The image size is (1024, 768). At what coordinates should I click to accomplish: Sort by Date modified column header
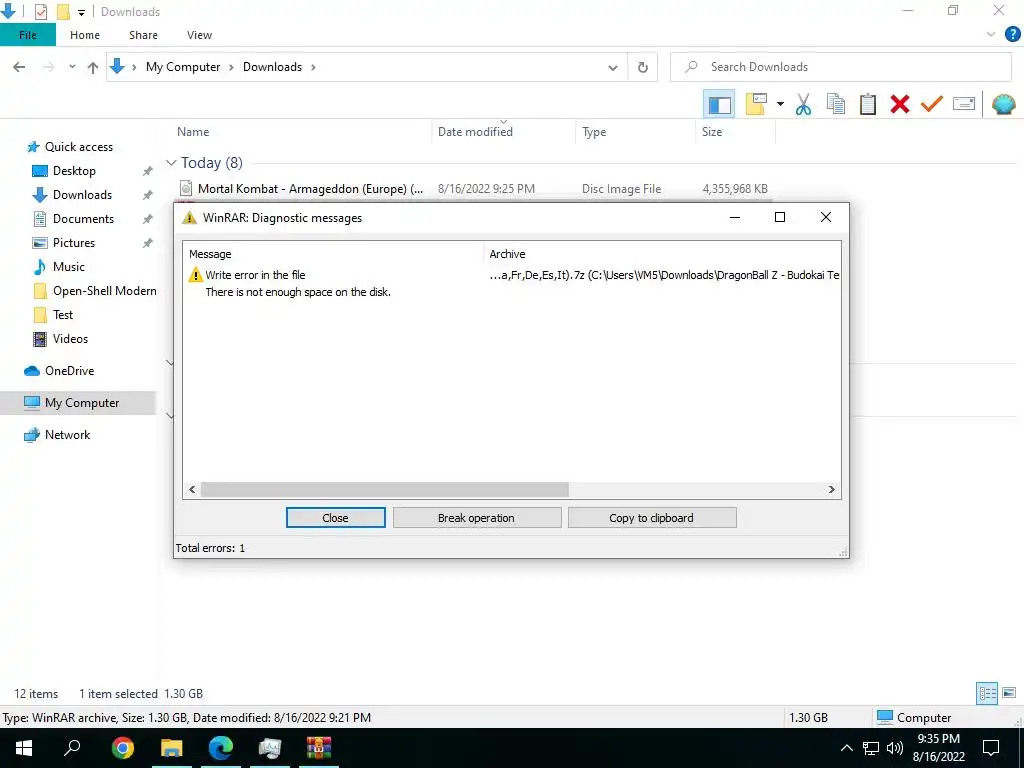click(x=475, y=132)
